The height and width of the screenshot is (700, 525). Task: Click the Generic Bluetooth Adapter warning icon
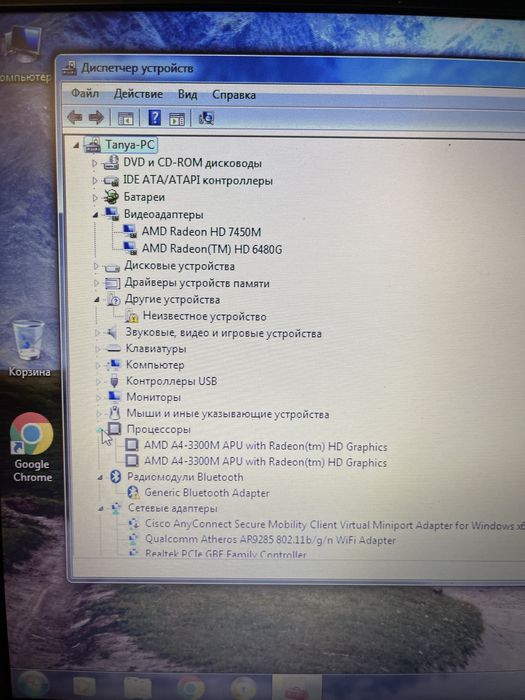133,493
